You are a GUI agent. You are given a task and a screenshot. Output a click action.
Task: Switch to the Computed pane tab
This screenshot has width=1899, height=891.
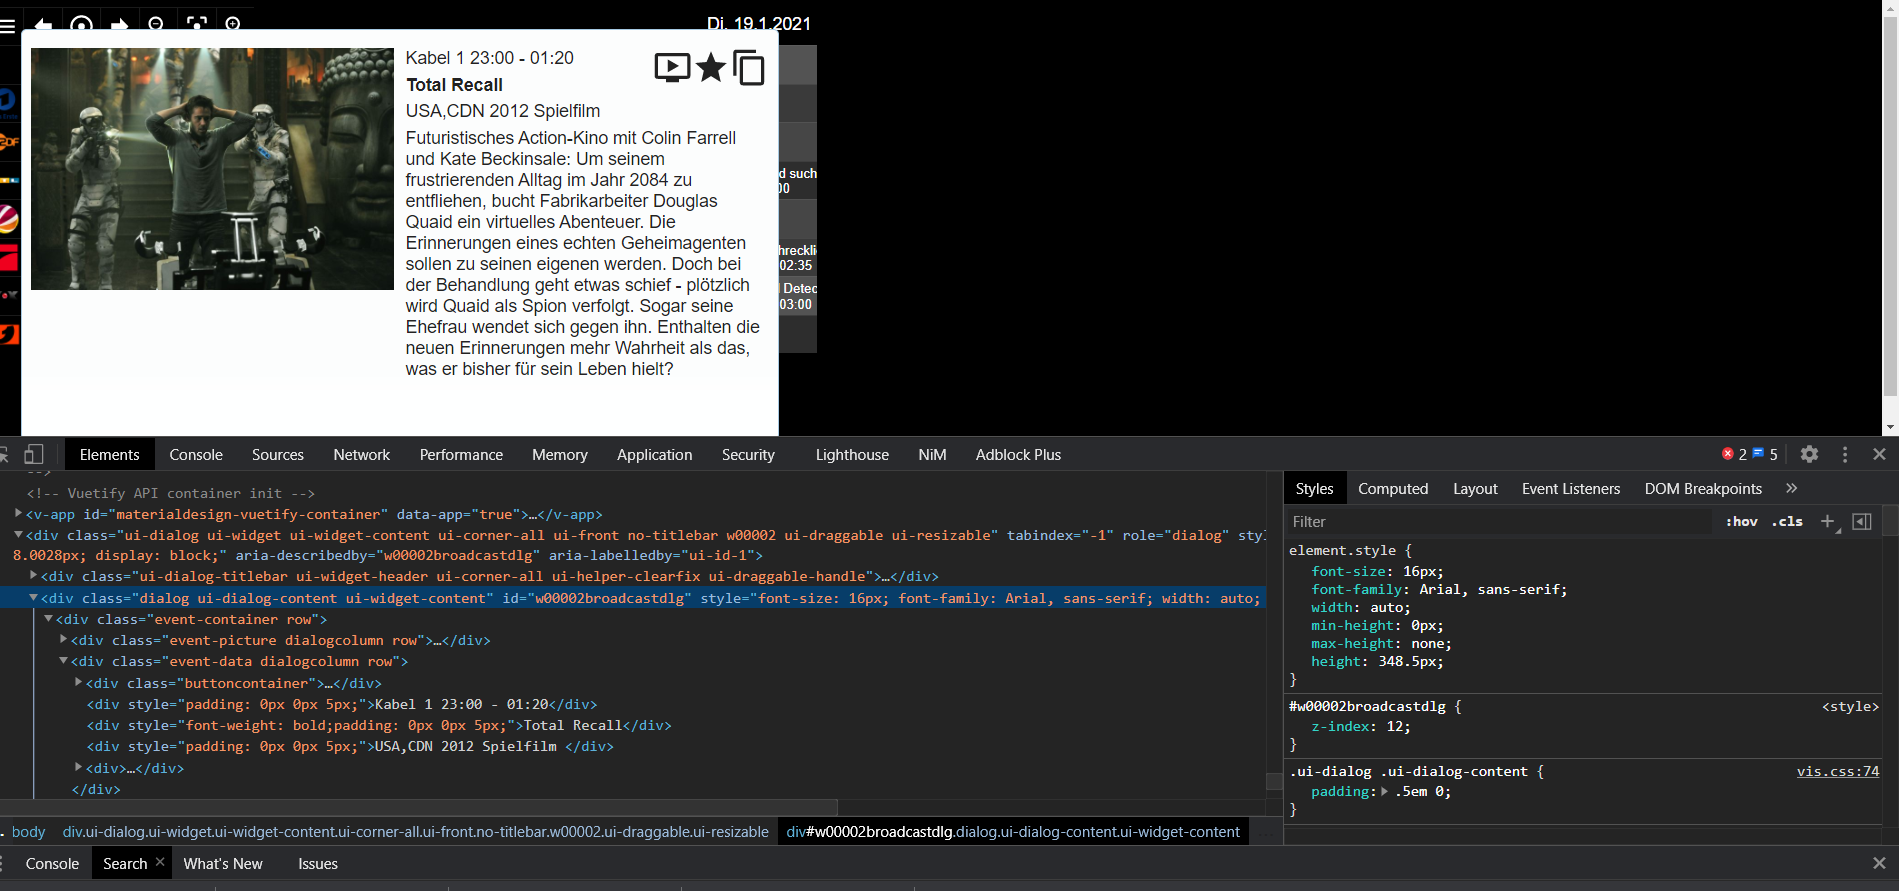click(x=1393, y=488)
